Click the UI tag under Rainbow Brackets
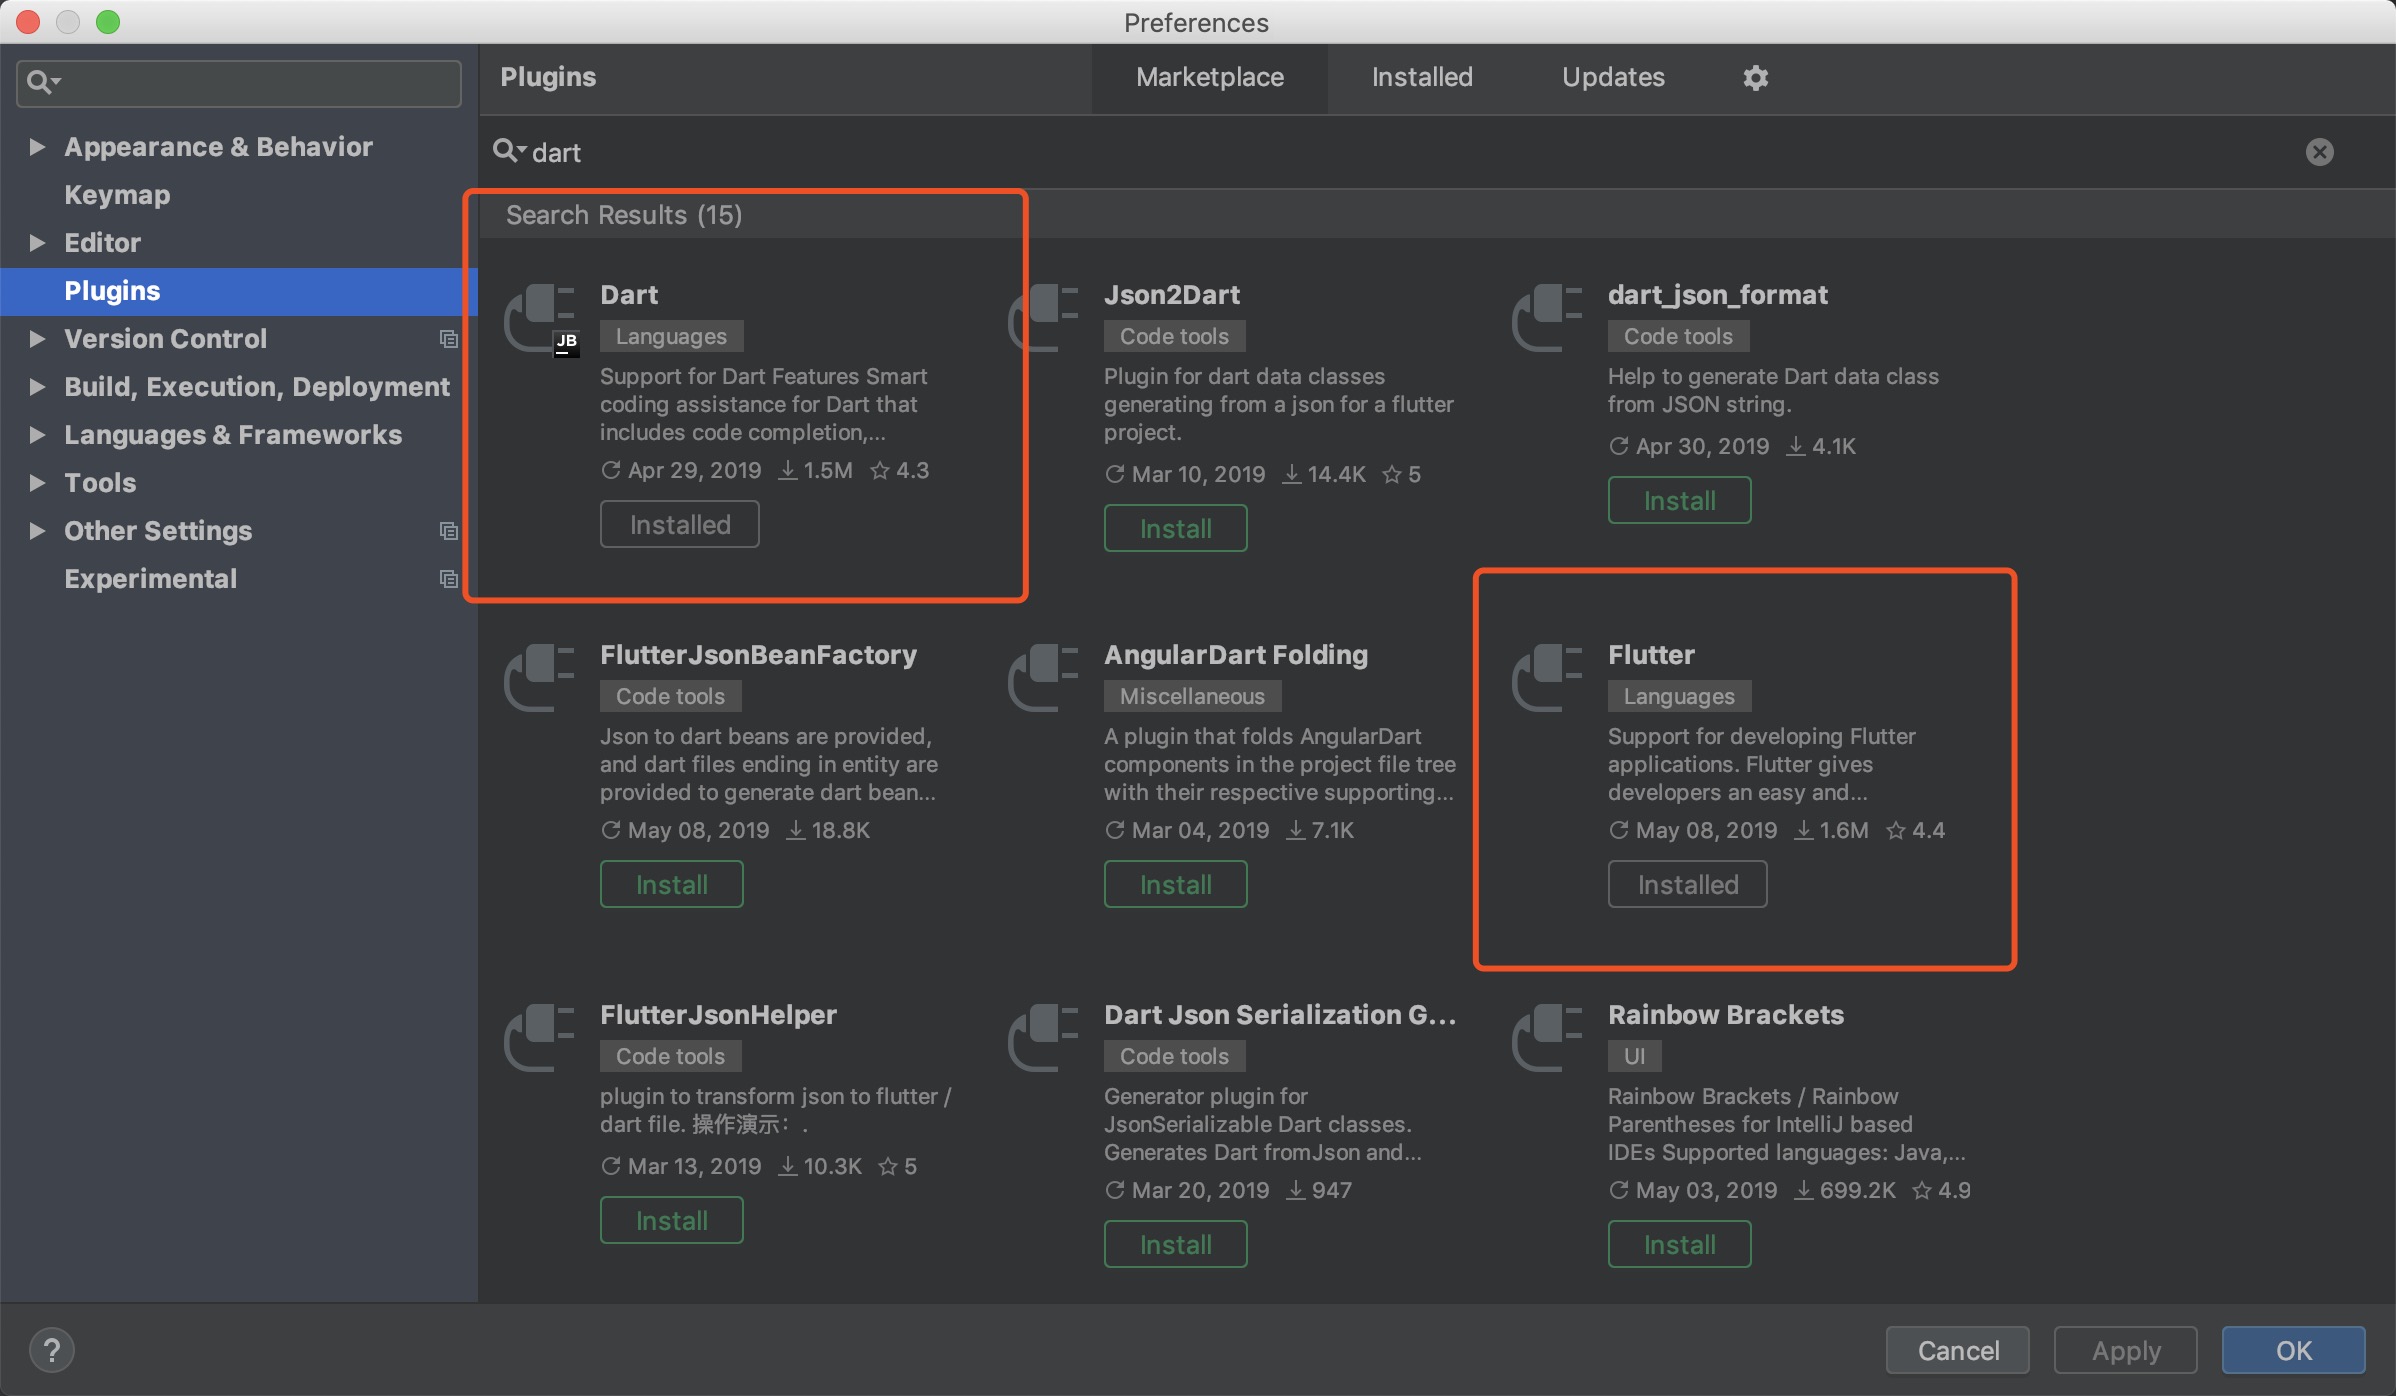 coord(1634,1056)
